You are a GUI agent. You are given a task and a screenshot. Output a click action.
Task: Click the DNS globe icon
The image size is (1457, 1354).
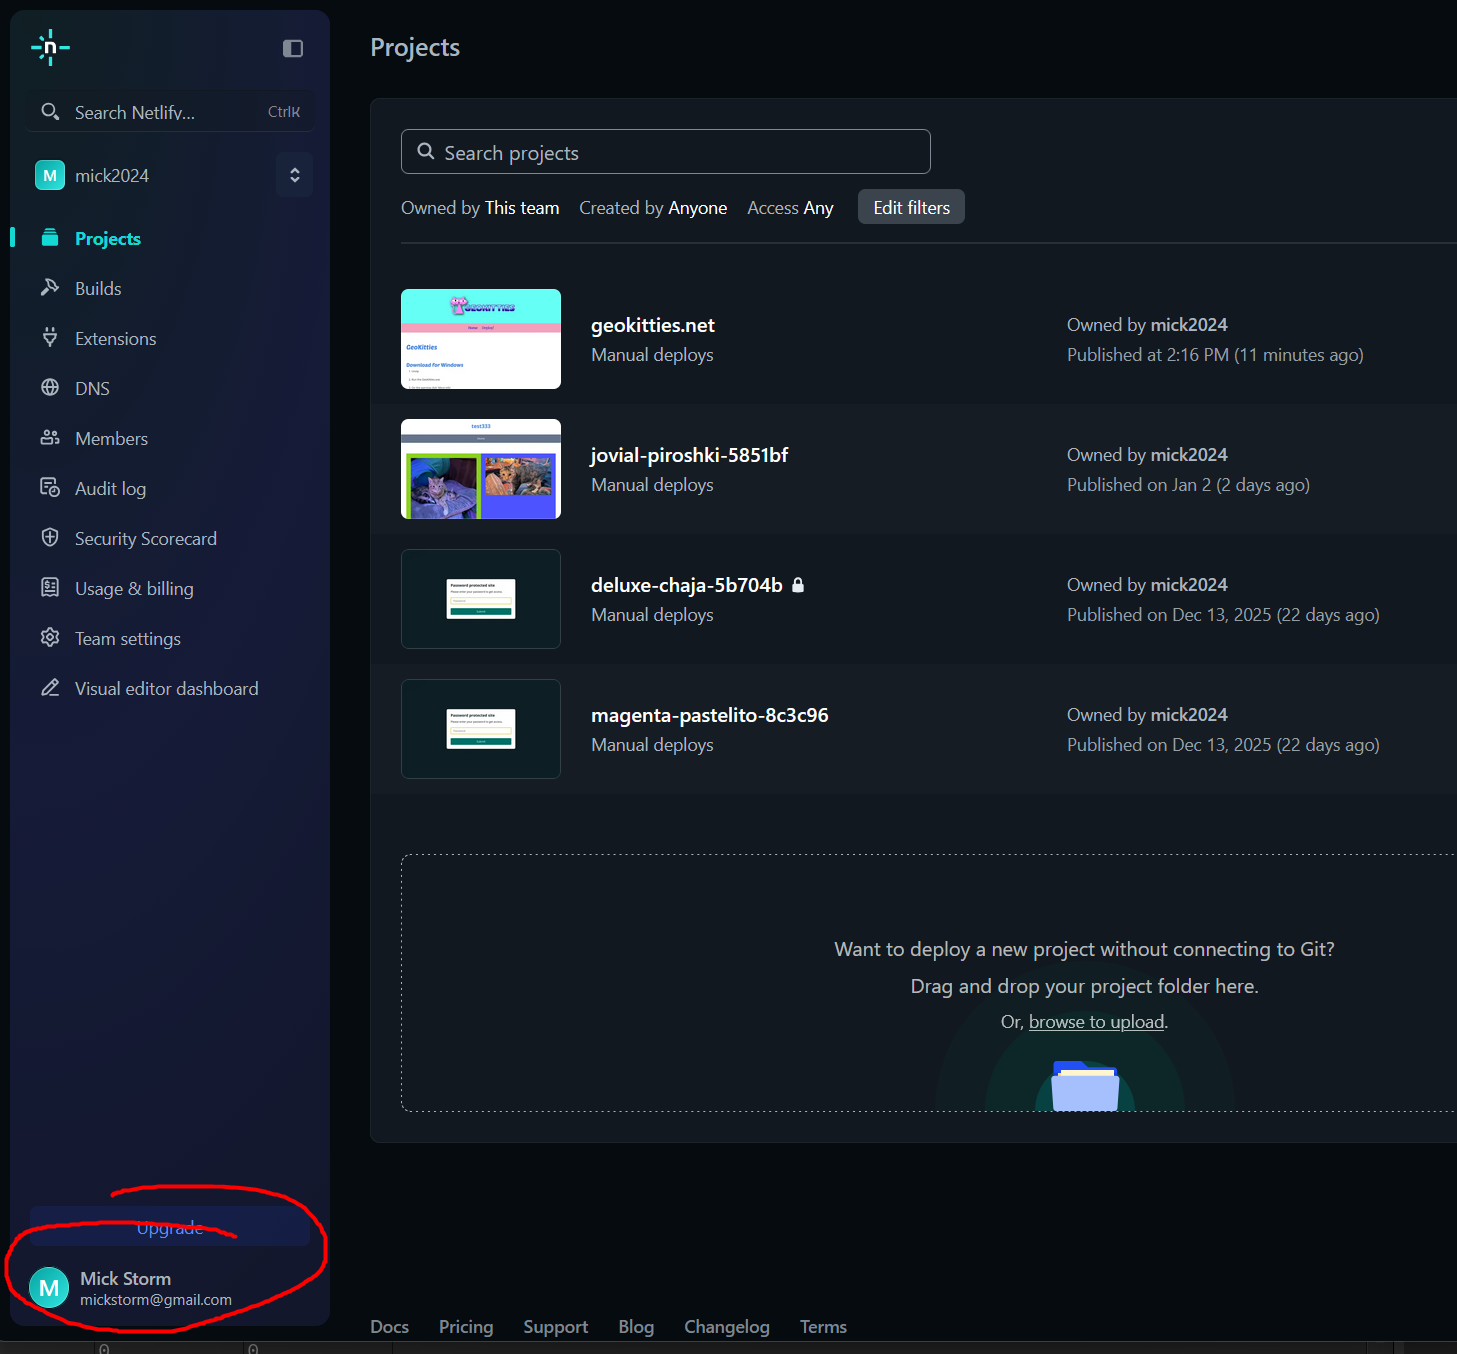click(50, 388)
